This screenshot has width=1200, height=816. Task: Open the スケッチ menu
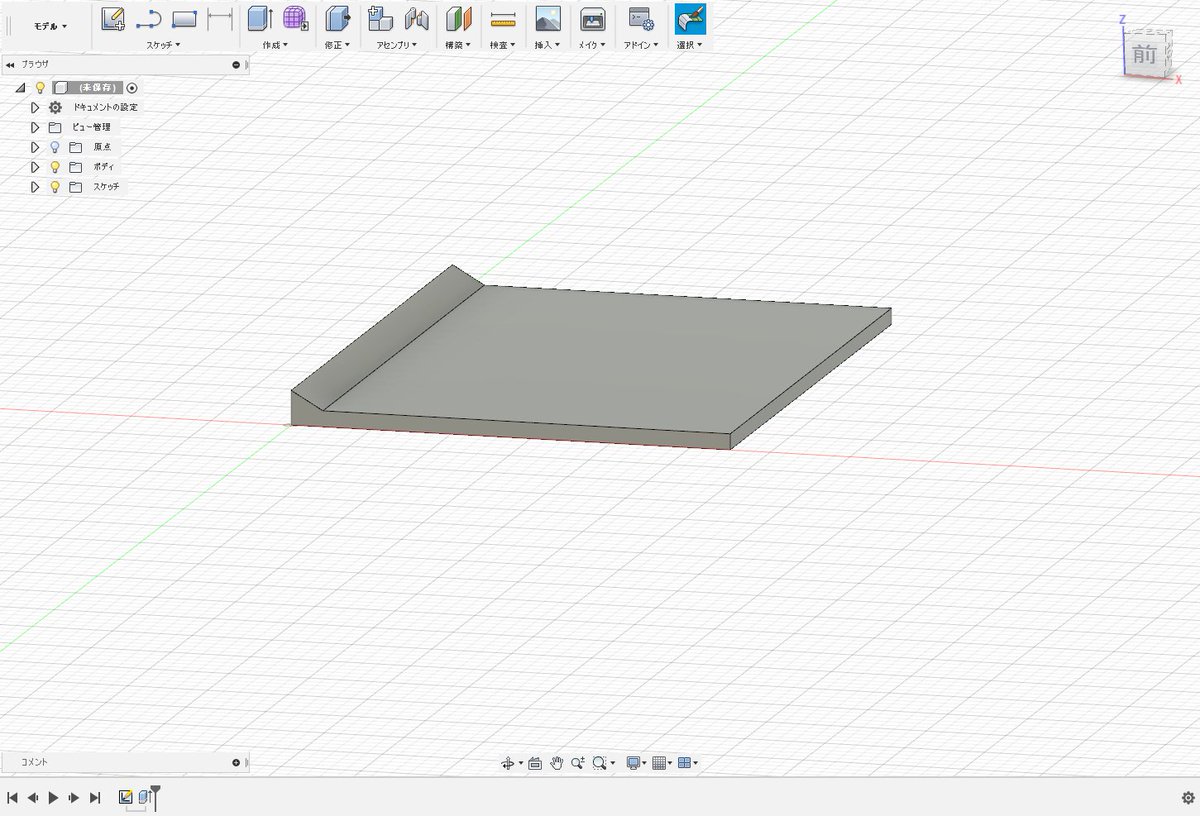point(163,45)
